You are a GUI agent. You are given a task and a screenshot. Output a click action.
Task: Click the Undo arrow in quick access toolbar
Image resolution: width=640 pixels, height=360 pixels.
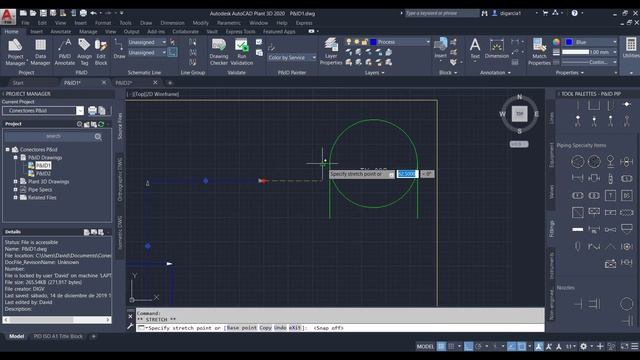coord(93,13)
